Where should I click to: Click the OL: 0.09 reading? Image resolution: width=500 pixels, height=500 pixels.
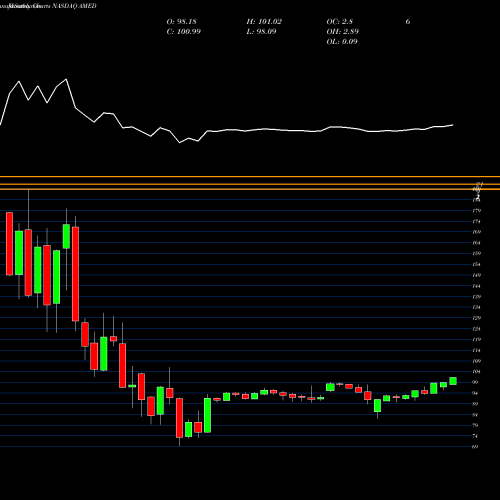[342, 42]
